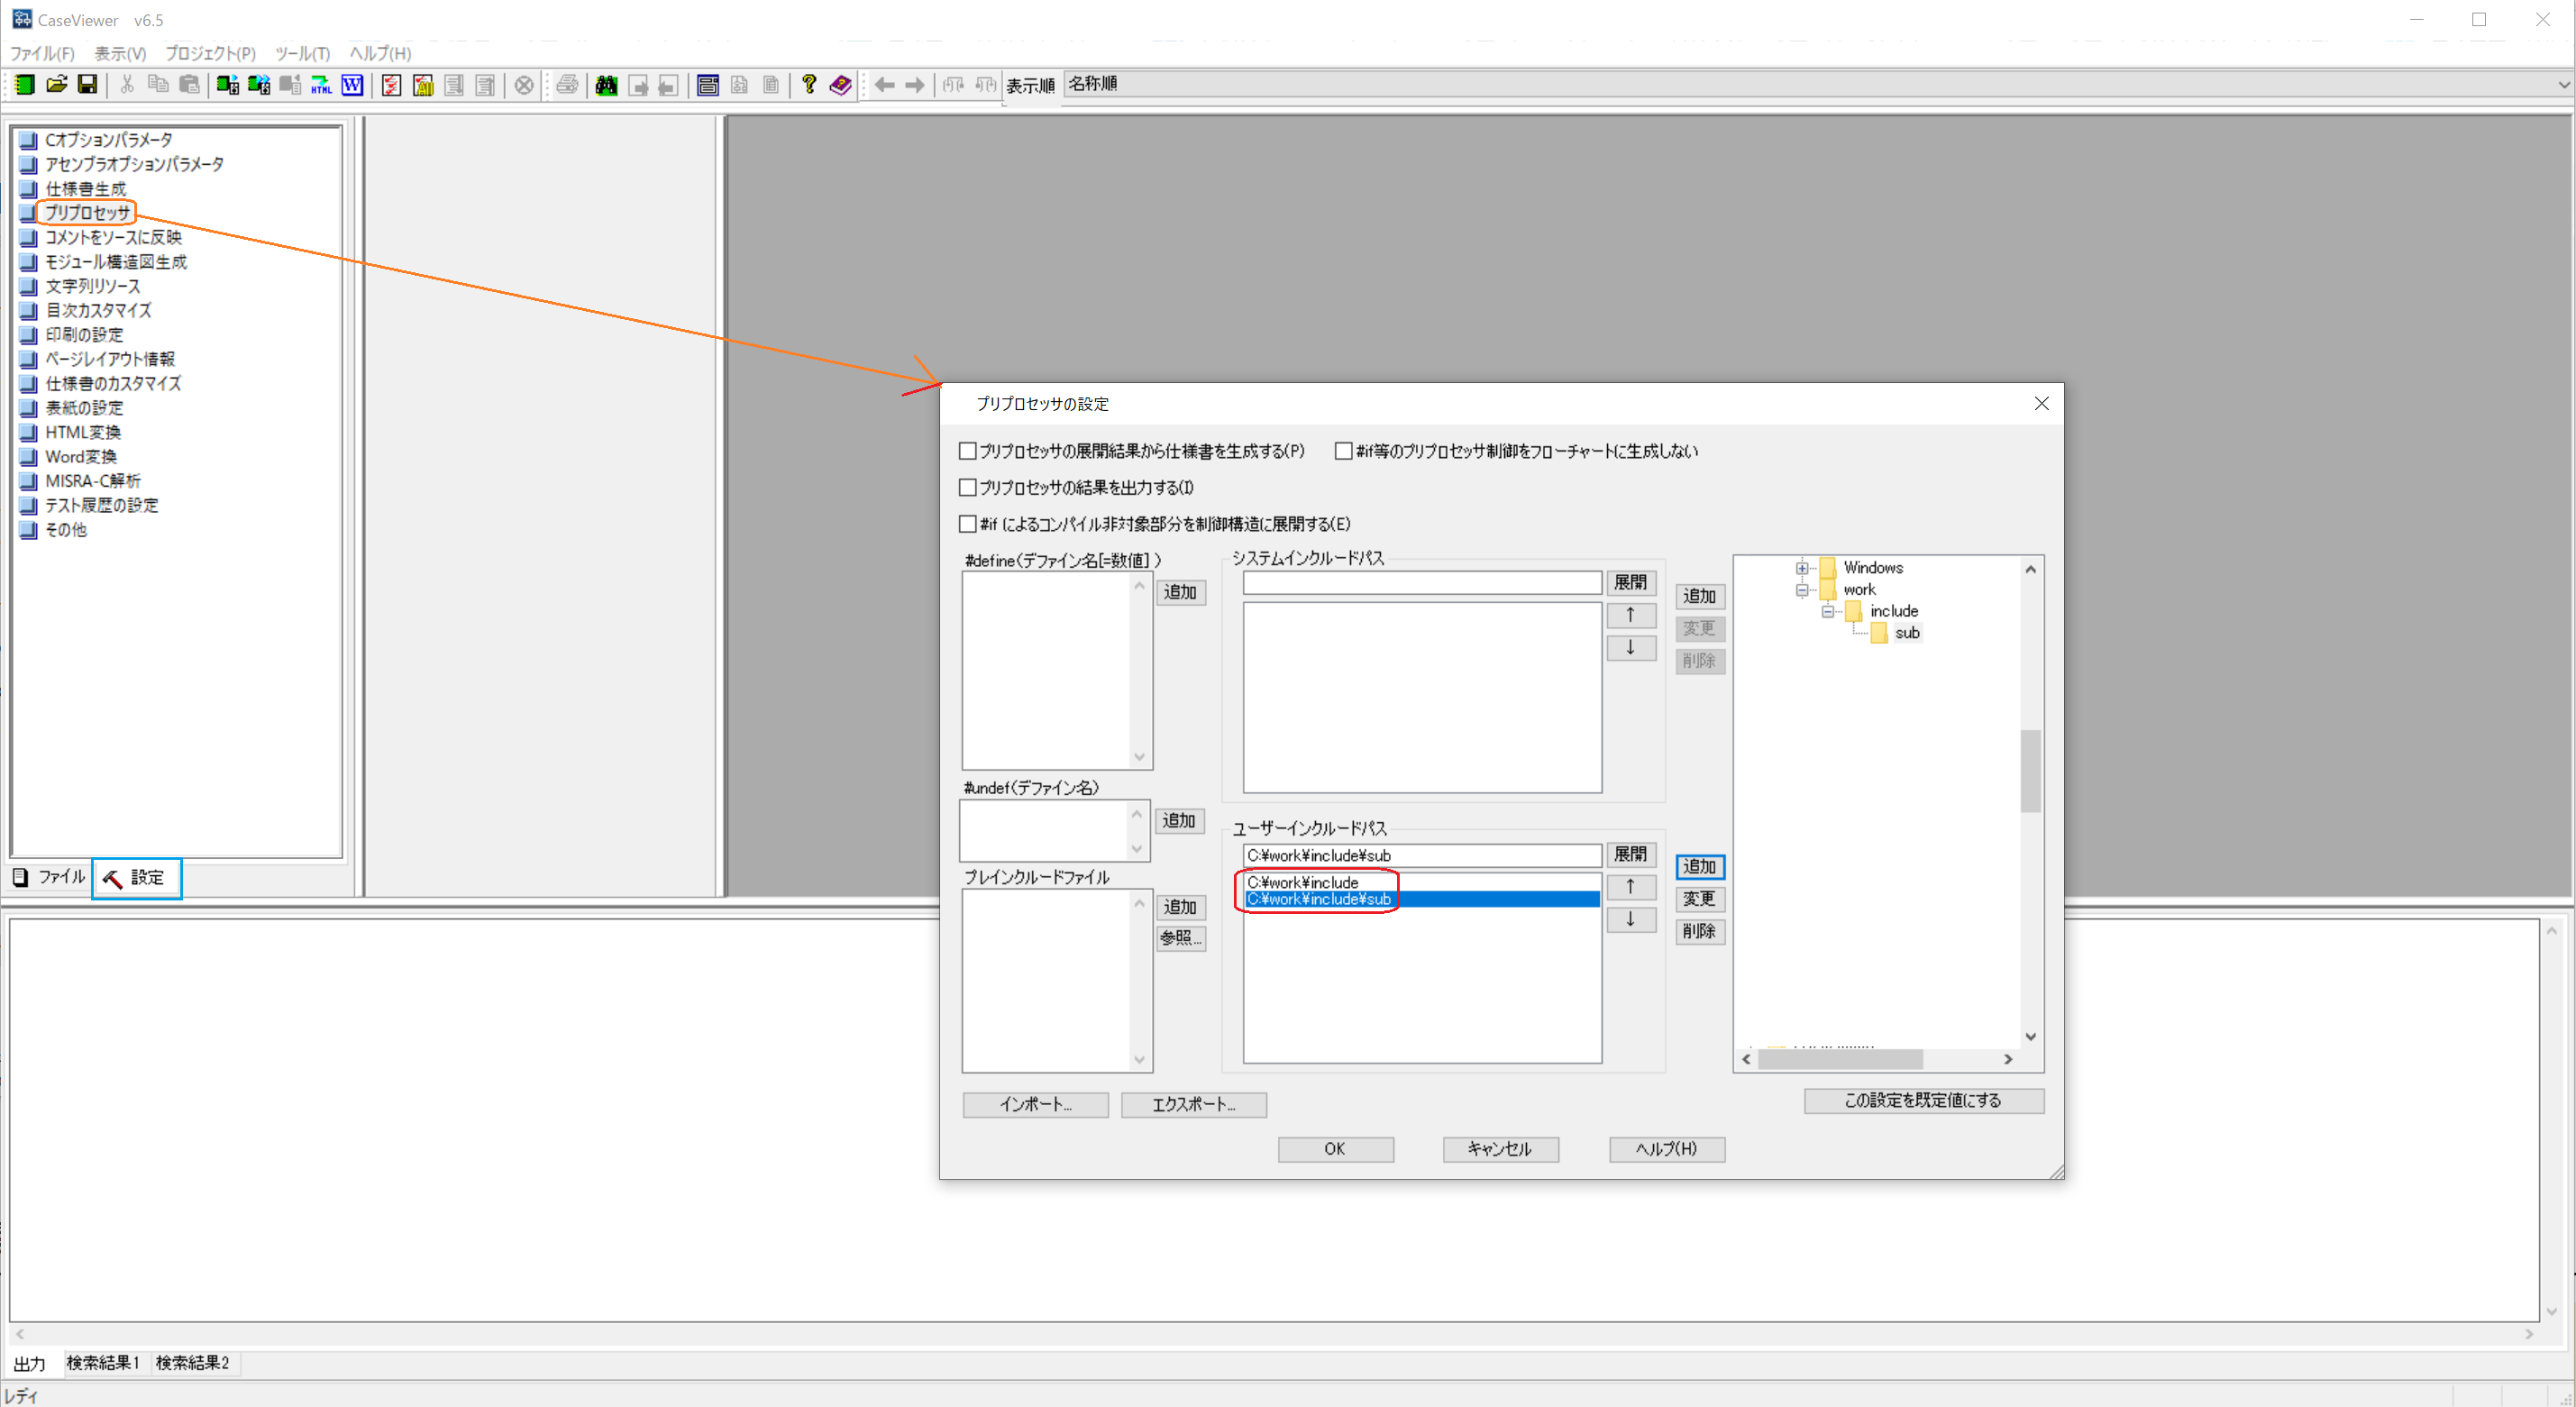Switch to the 検索結果2 tab
2576x1407 pixels.
[192, 1363]
